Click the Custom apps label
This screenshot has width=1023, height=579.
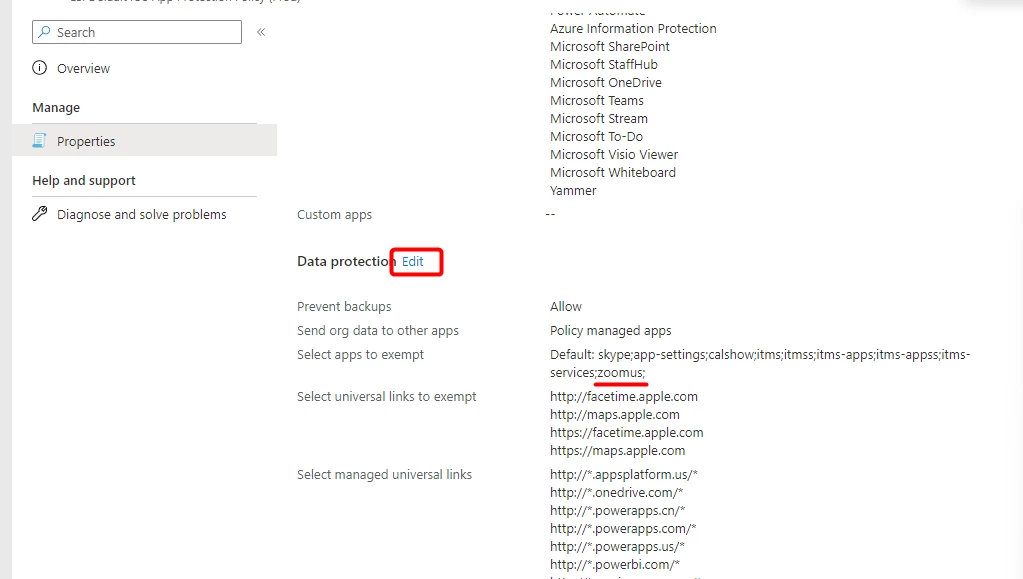(x=334, y=215)
